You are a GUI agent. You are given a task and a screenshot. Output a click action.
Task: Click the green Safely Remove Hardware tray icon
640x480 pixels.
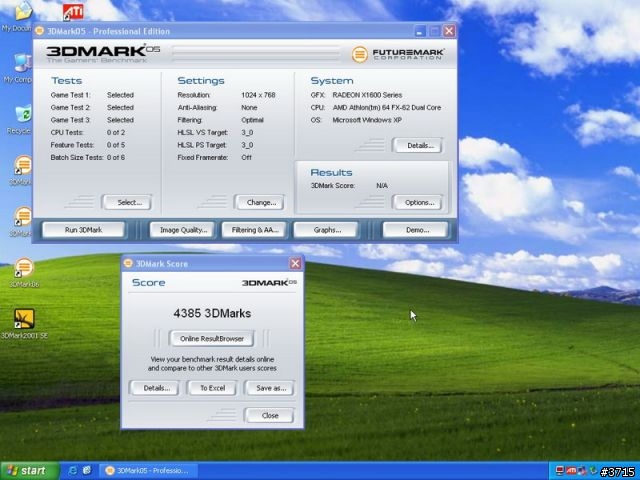[x=593, y=471]
